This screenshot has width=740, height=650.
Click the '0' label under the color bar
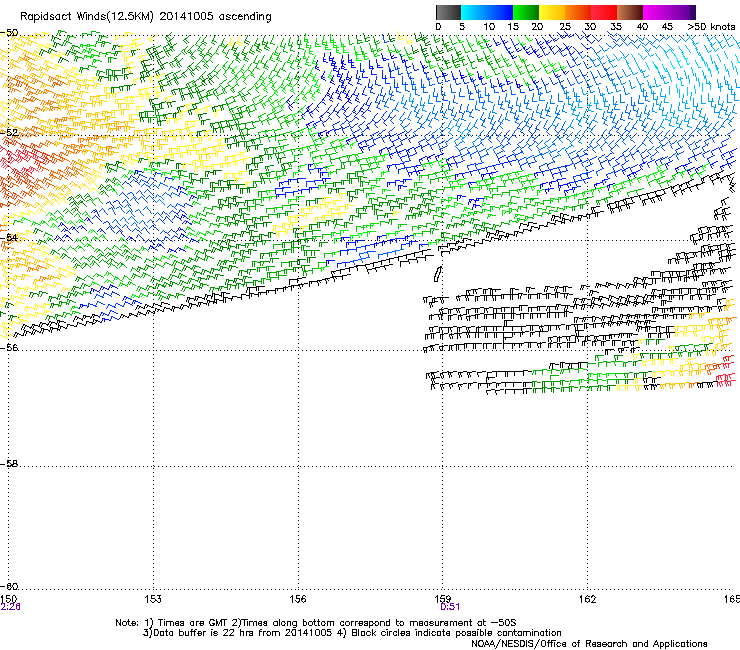click(x=438, y=26)
